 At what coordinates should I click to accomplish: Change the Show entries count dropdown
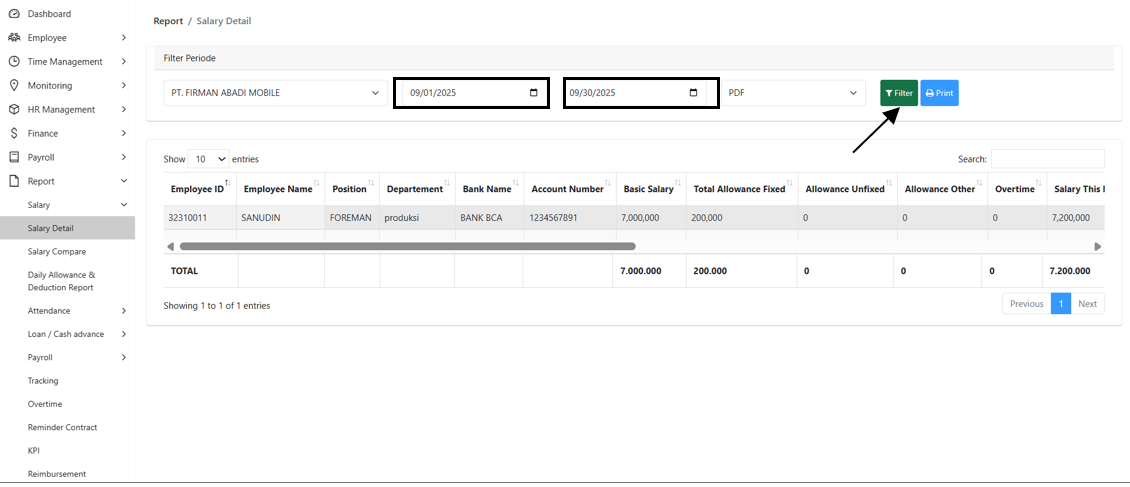tap(208, 159)
